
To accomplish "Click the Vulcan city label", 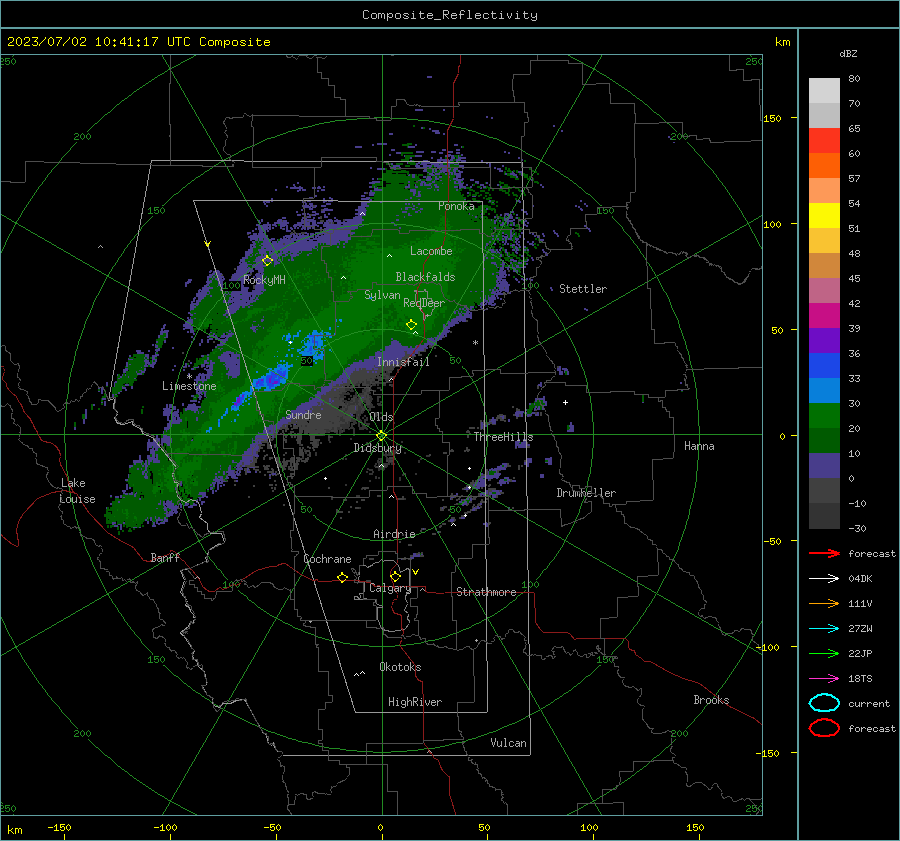I will click(508, 743).
